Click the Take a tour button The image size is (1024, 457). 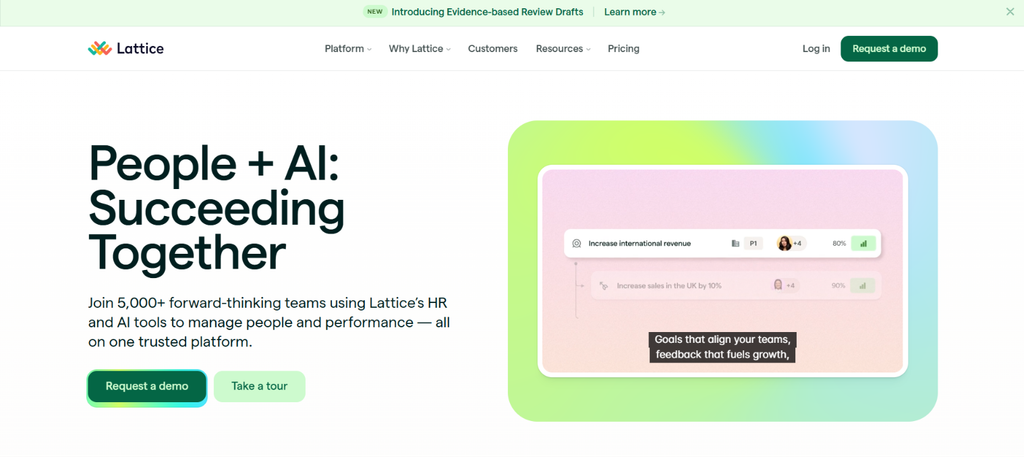click(259, 386)
